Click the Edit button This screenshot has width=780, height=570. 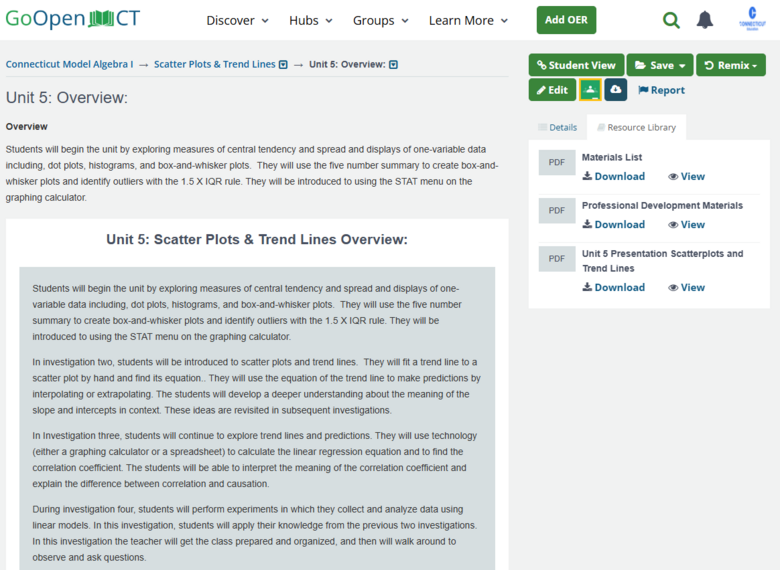(552, 90)
